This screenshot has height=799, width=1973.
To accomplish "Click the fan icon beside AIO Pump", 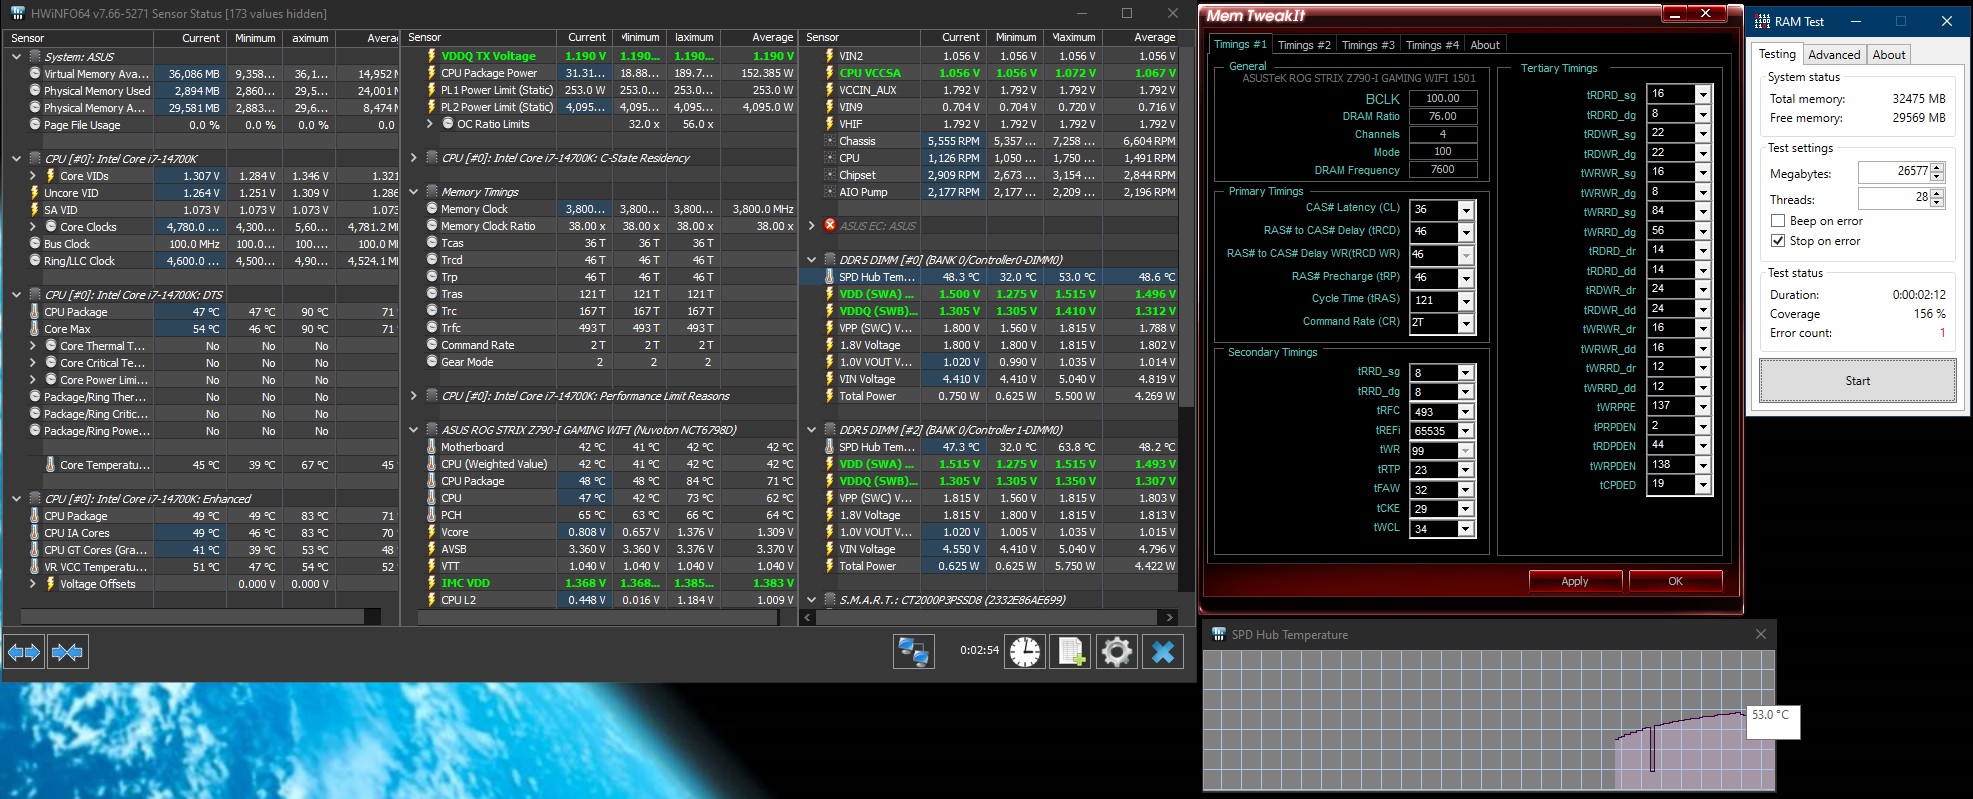I will 830,192.
